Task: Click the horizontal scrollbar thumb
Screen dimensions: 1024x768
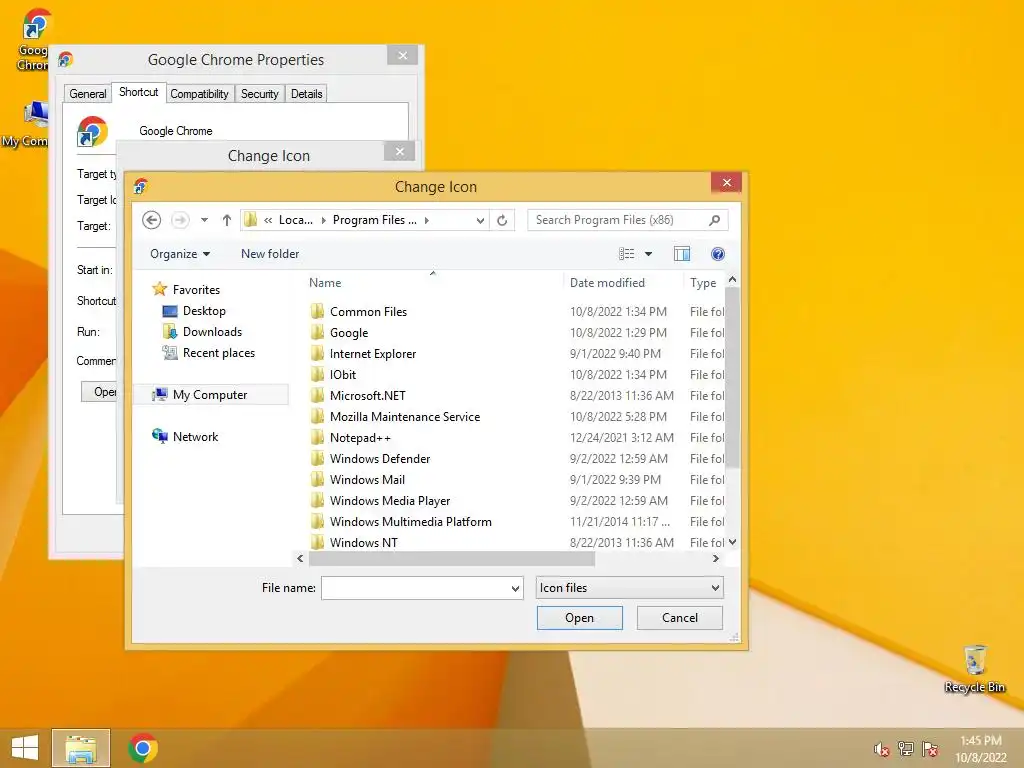Action: [x=452, y=558]
